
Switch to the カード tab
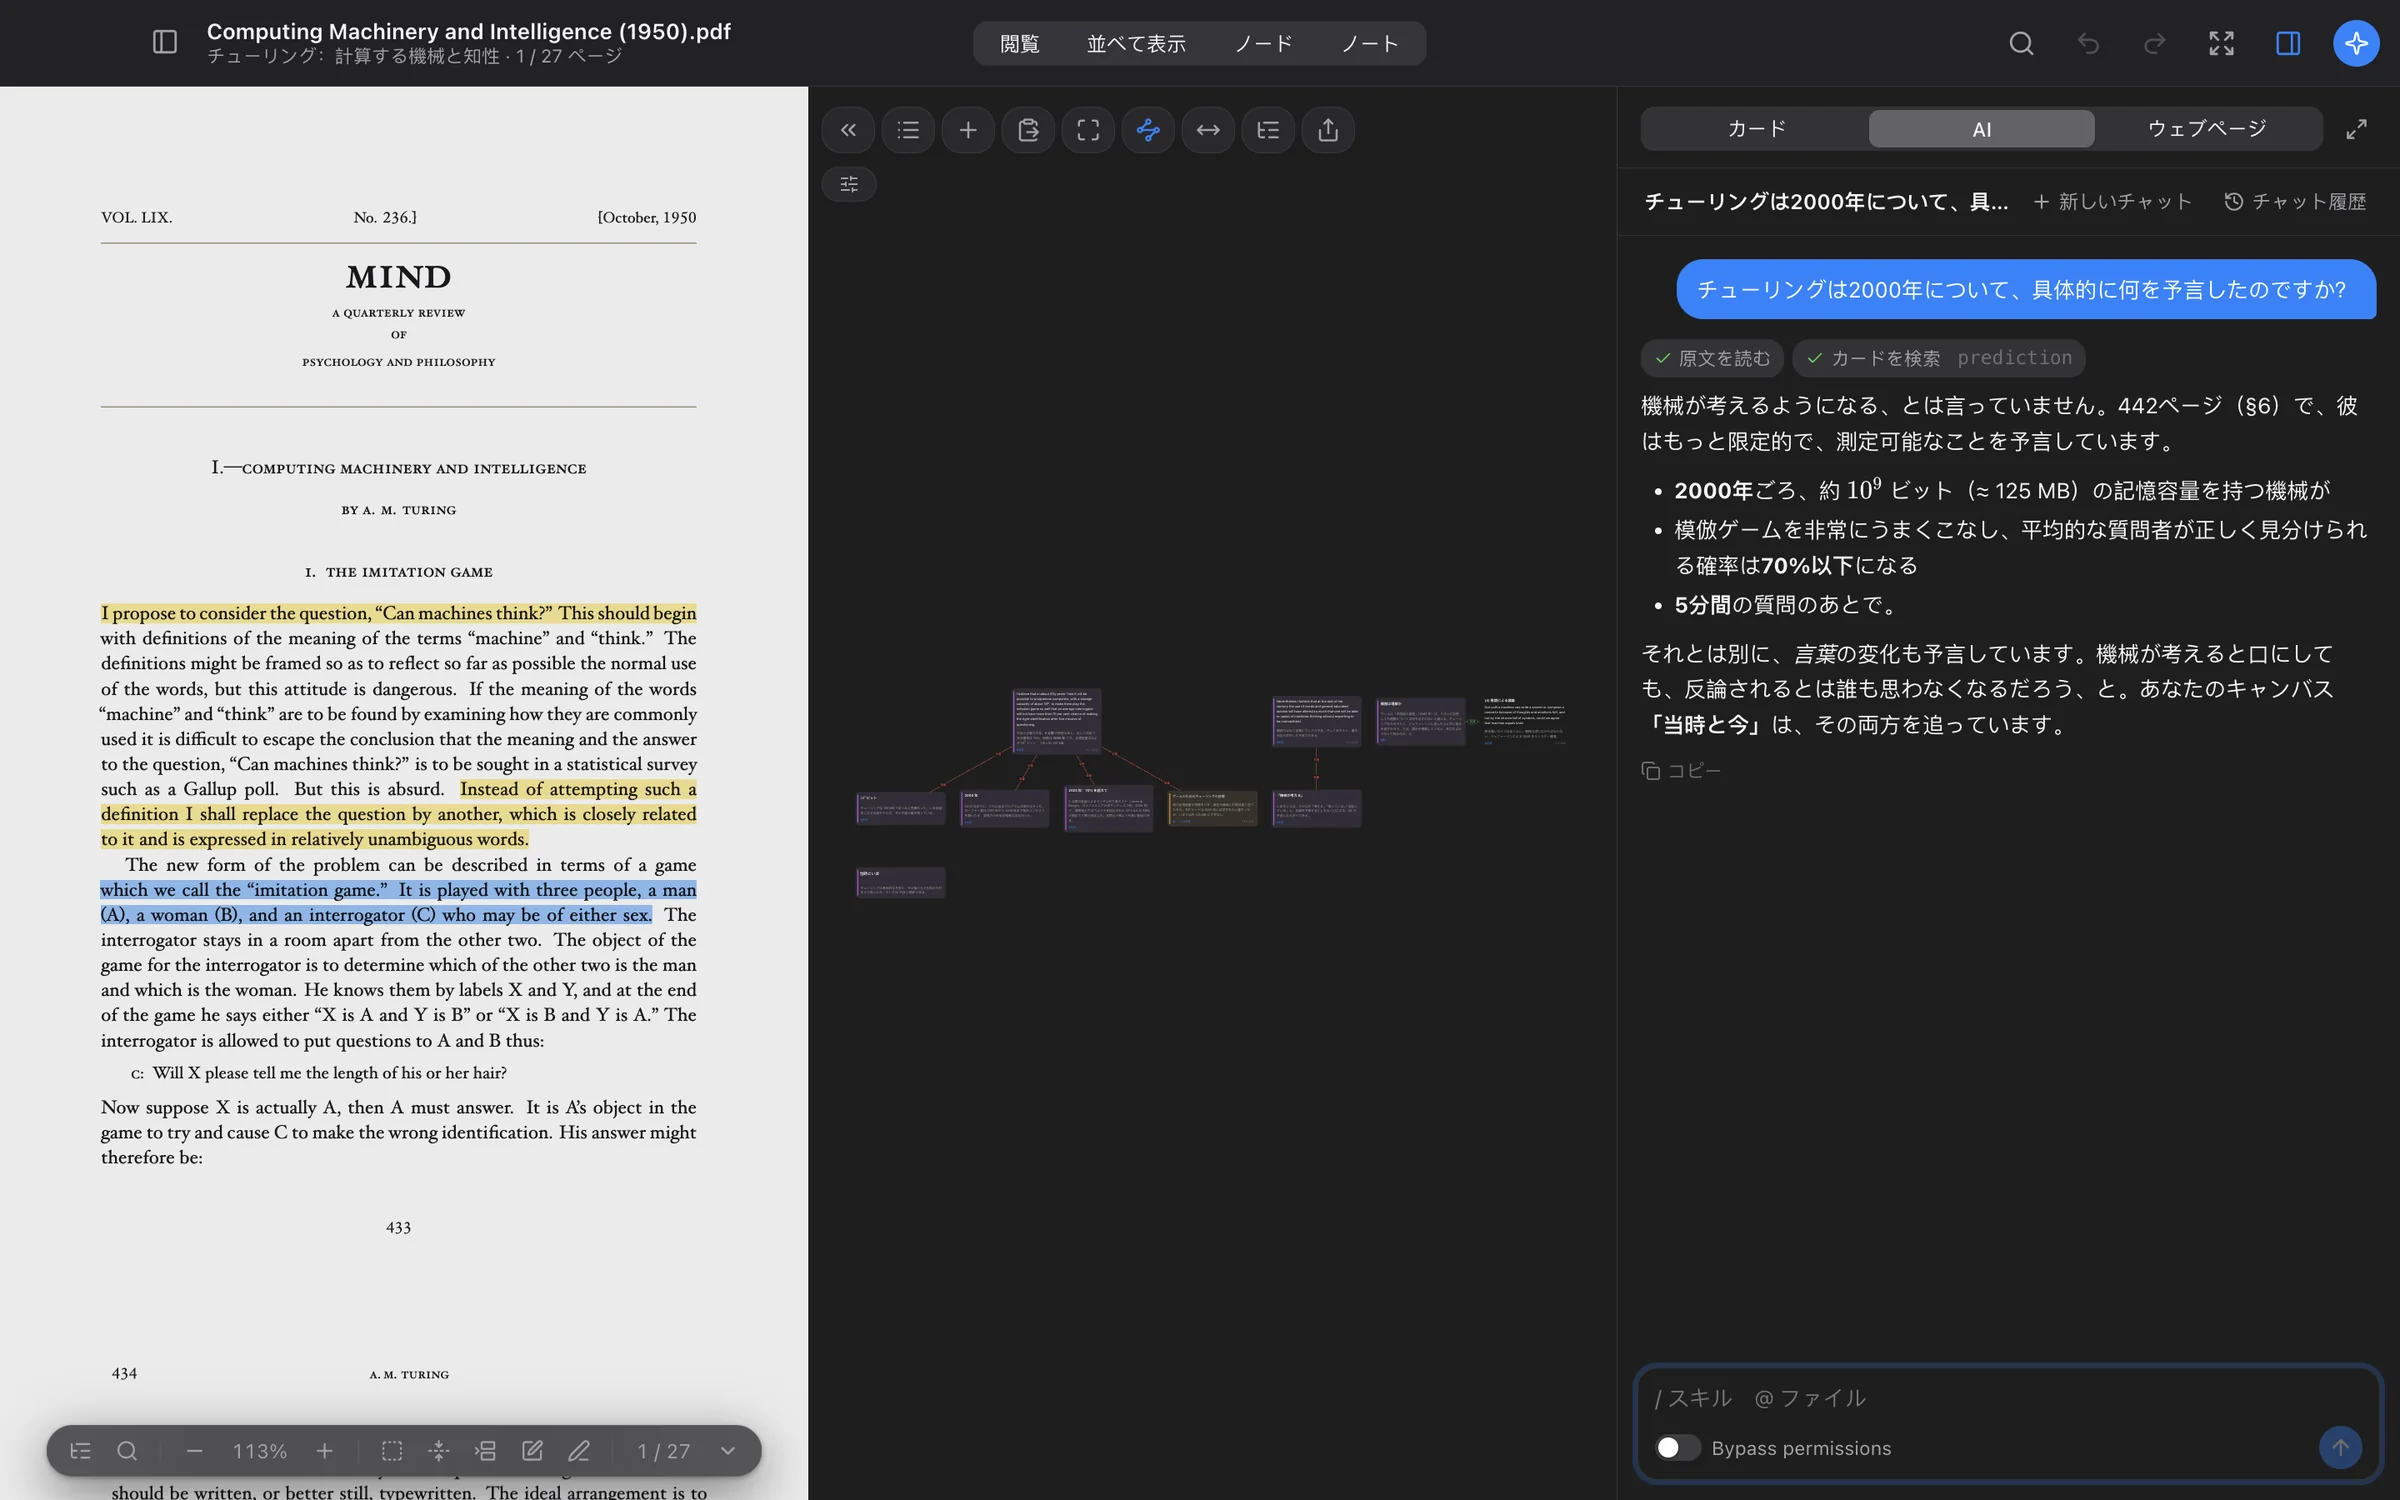[1756, 129]
